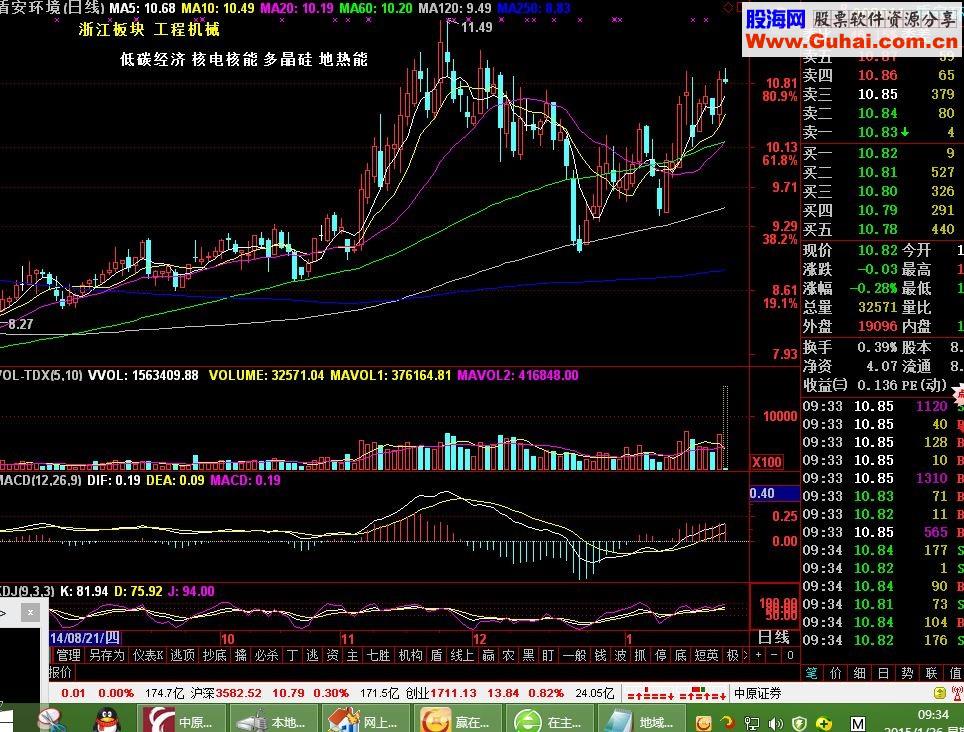The width and height of the screenshot is (964, 732).
Task: Select the 逃顶 indicator tab
Action: [x=182, y=655]
